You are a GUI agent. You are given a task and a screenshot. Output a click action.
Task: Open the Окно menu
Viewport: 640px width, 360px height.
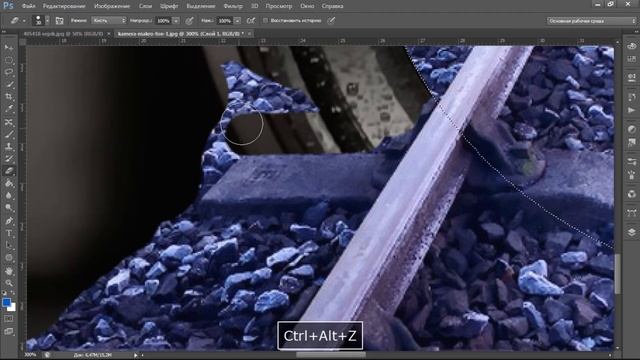(307, 6)
